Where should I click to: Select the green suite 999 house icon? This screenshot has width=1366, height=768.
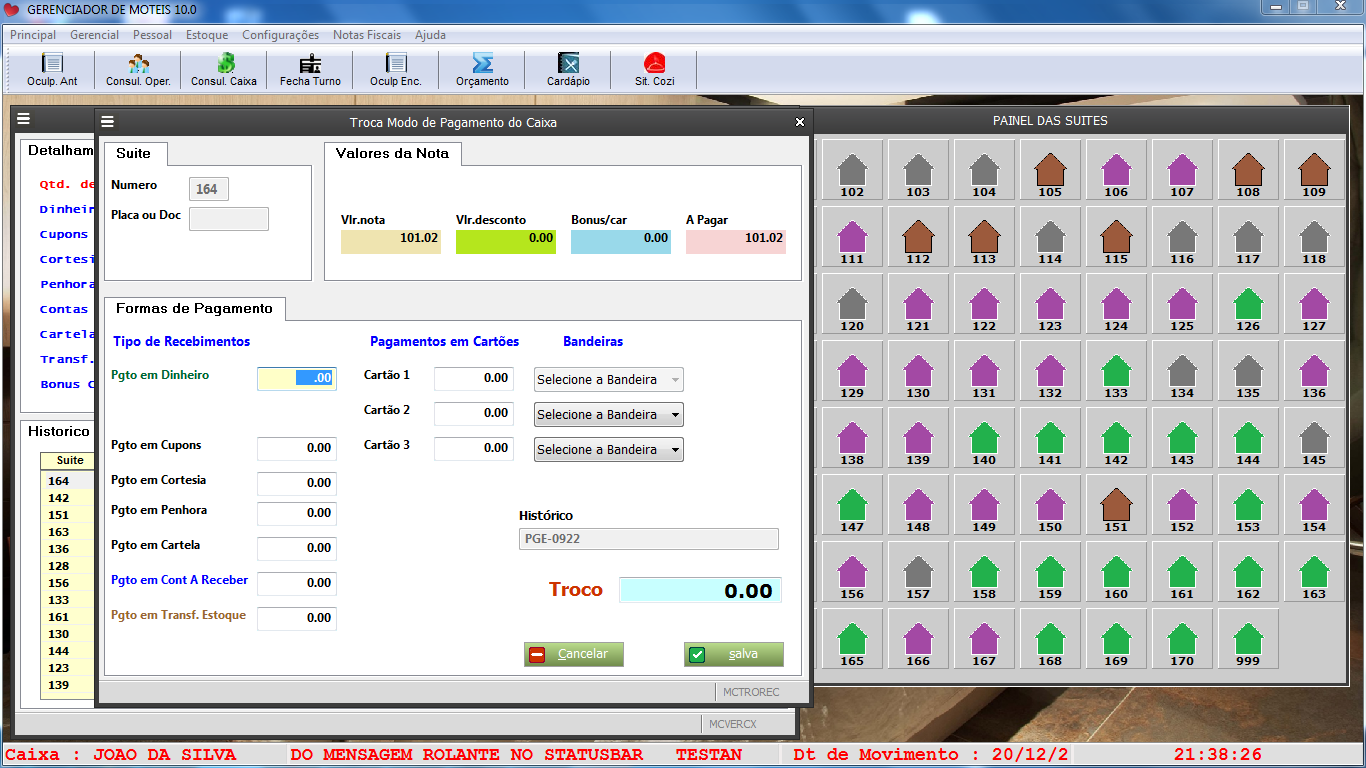point(1247,641)
